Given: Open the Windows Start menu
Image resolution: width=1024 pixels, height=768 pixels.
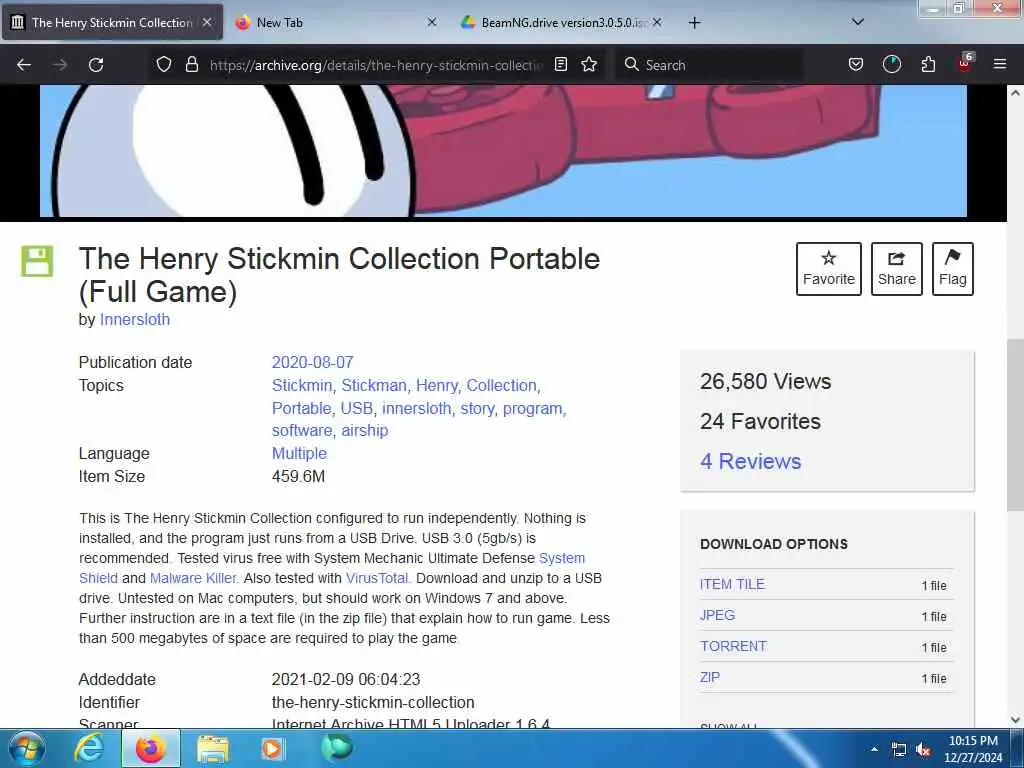Looking at the screenshot, I should [26, 748].
